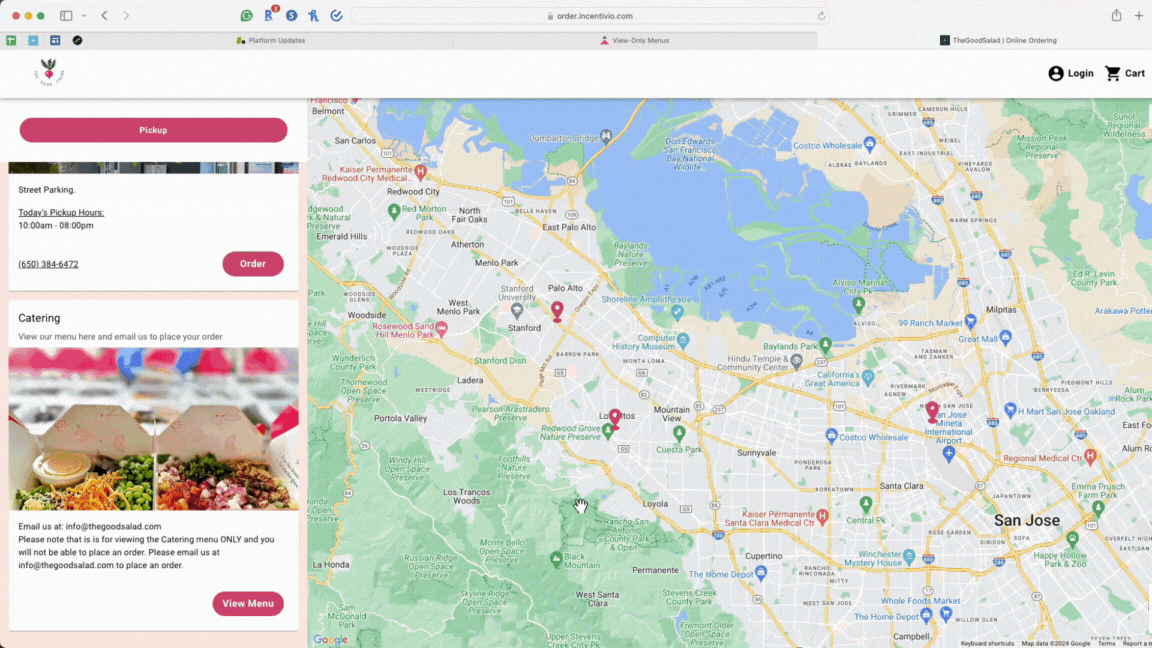Open the Grammarly extension icon
This screenshot has width=1152, height=648.
[x=247, y=15]
